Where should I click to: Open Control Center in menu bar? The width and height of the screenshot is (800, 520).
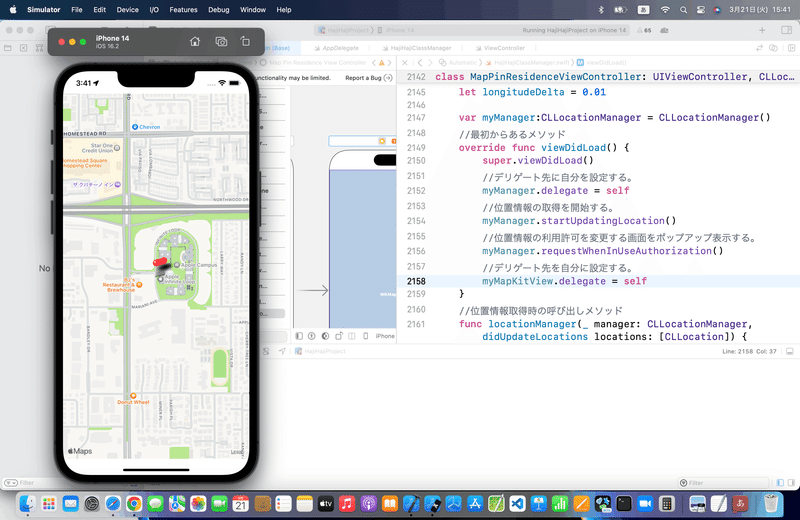pyautogui.click(x=701, y=10)
